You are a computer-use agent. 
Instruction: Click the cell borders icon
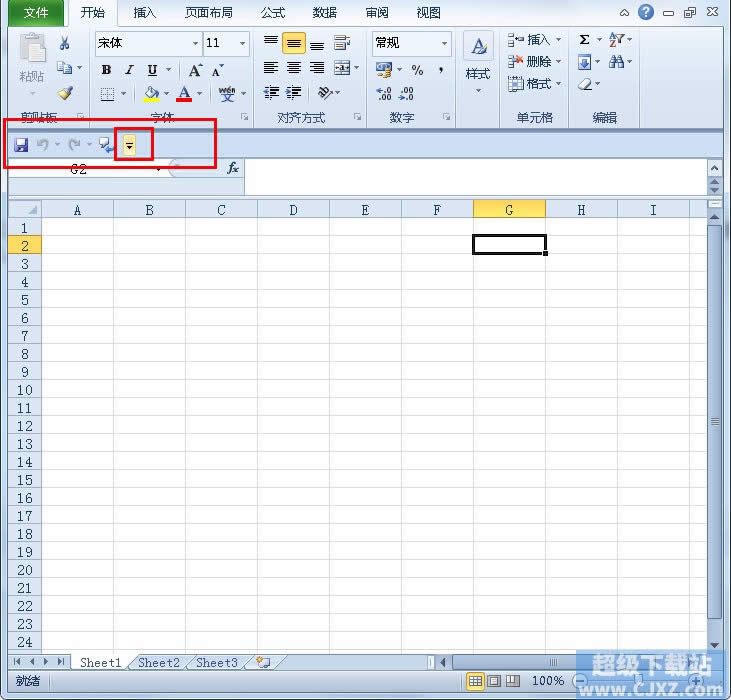(x=107, y=94)
